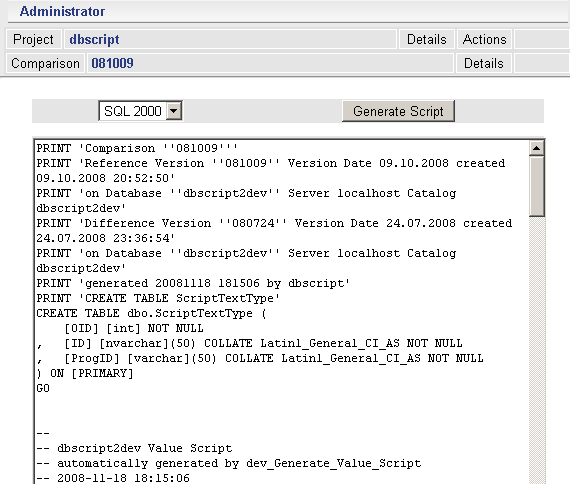Screen dimensions: 570x484
Task: Click the script box scroll-up arrow
Action: pyautogui.click(x=537, y=148)
